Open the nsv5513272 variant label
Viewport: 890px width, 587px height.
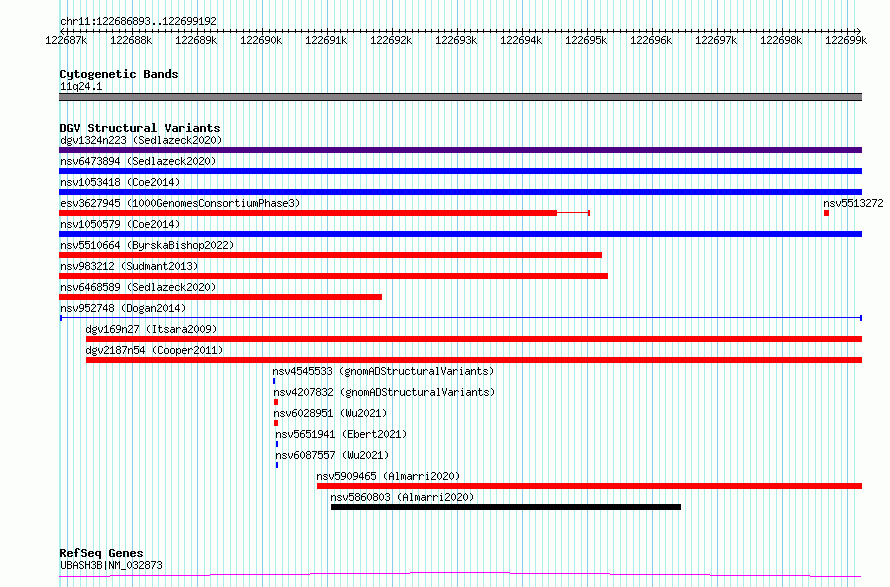point(853,203)
